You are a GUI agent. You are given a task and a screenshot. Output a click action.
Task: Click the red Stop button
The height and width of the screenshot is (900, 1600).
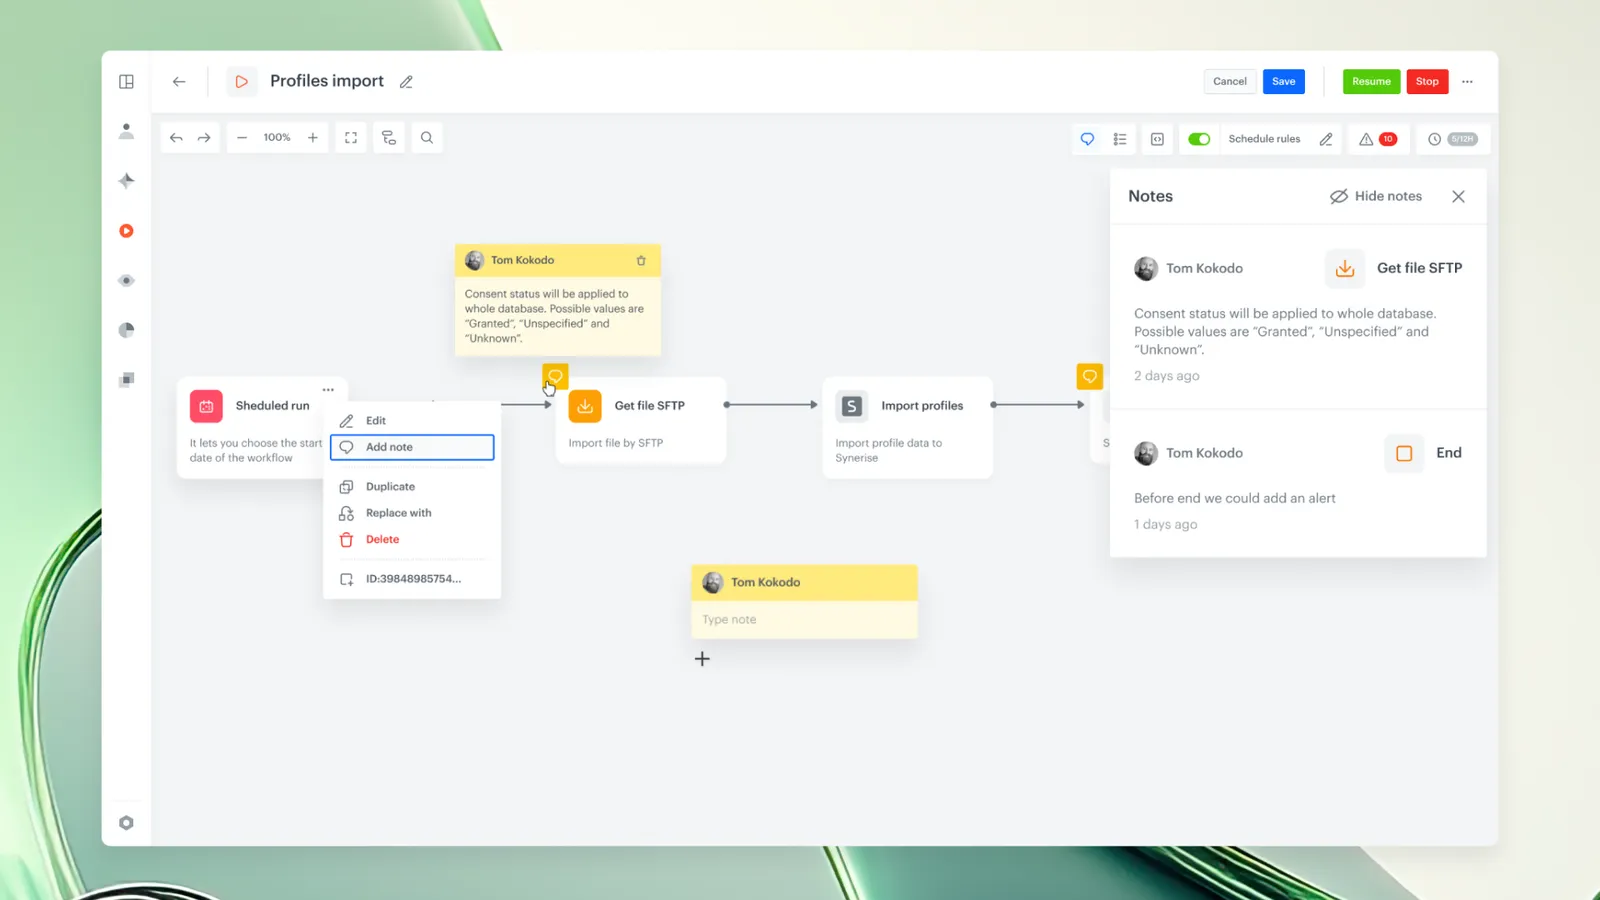click(1427, 82)
